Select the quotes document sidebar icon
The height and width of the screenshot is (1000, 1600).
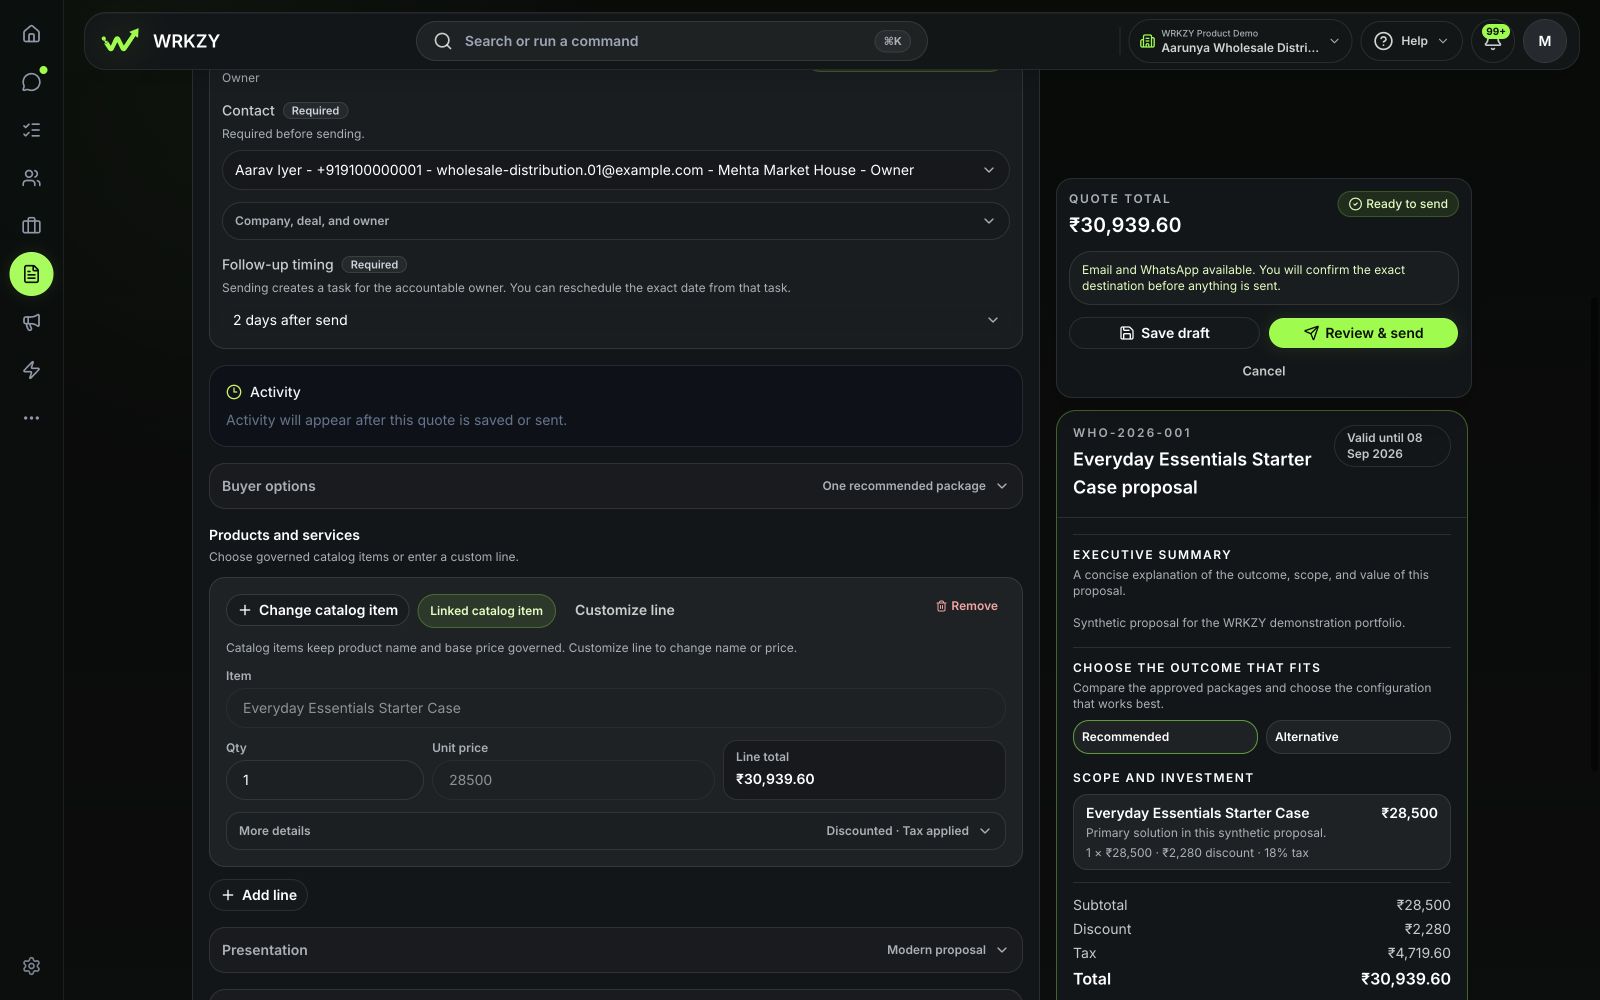point(31,274)
